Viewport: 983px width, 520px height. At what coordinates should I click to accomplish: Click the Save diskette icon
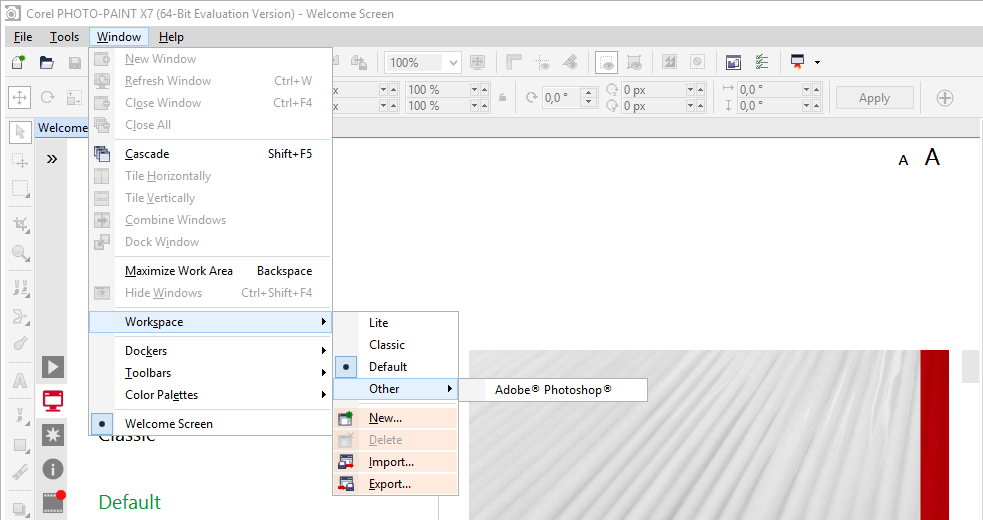75,63
